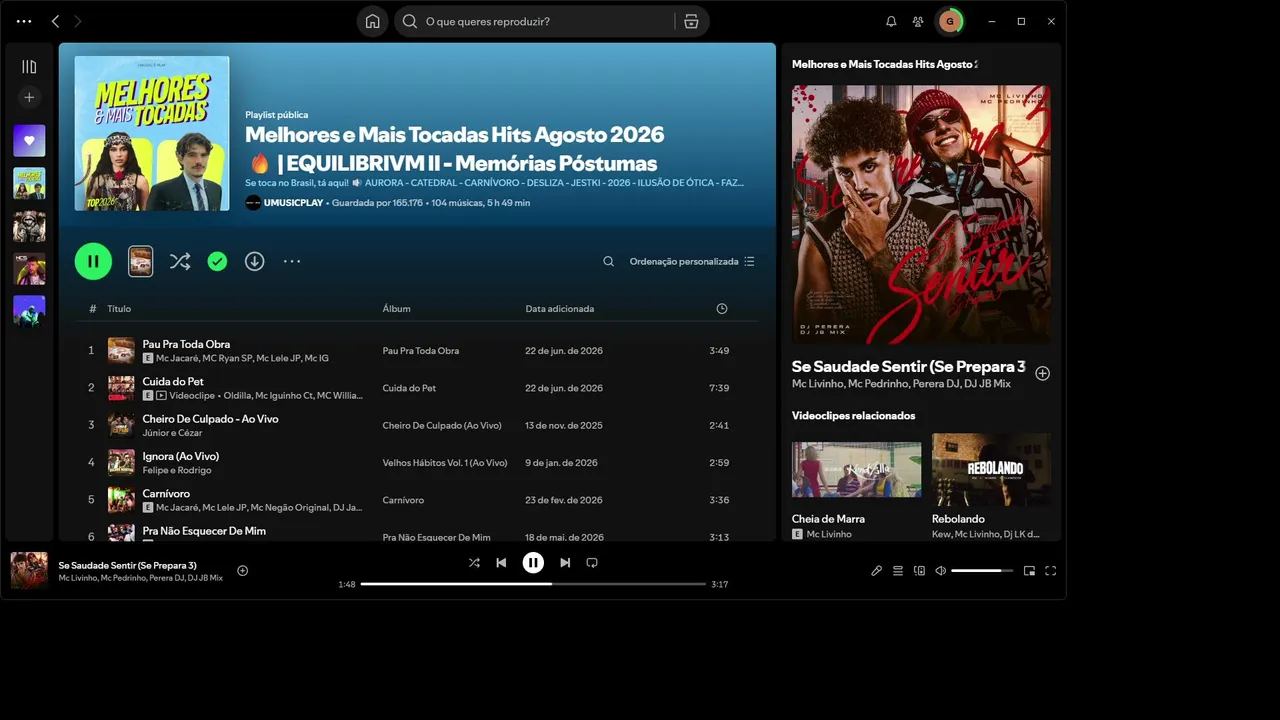Viewport: 1280px width, 720px height.
Task: Toggle shuffle in the player bar
Action: (474, 563)
